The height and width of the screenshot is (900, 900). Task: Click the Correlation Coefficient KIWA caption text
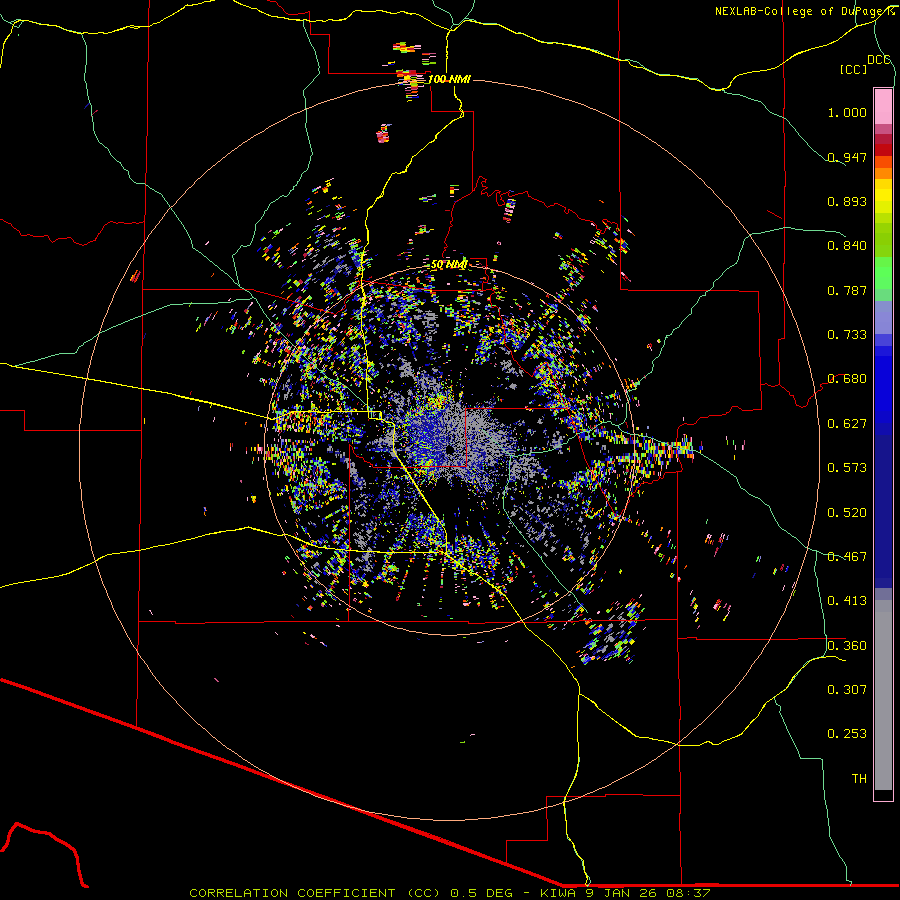[x=450, y=893]
